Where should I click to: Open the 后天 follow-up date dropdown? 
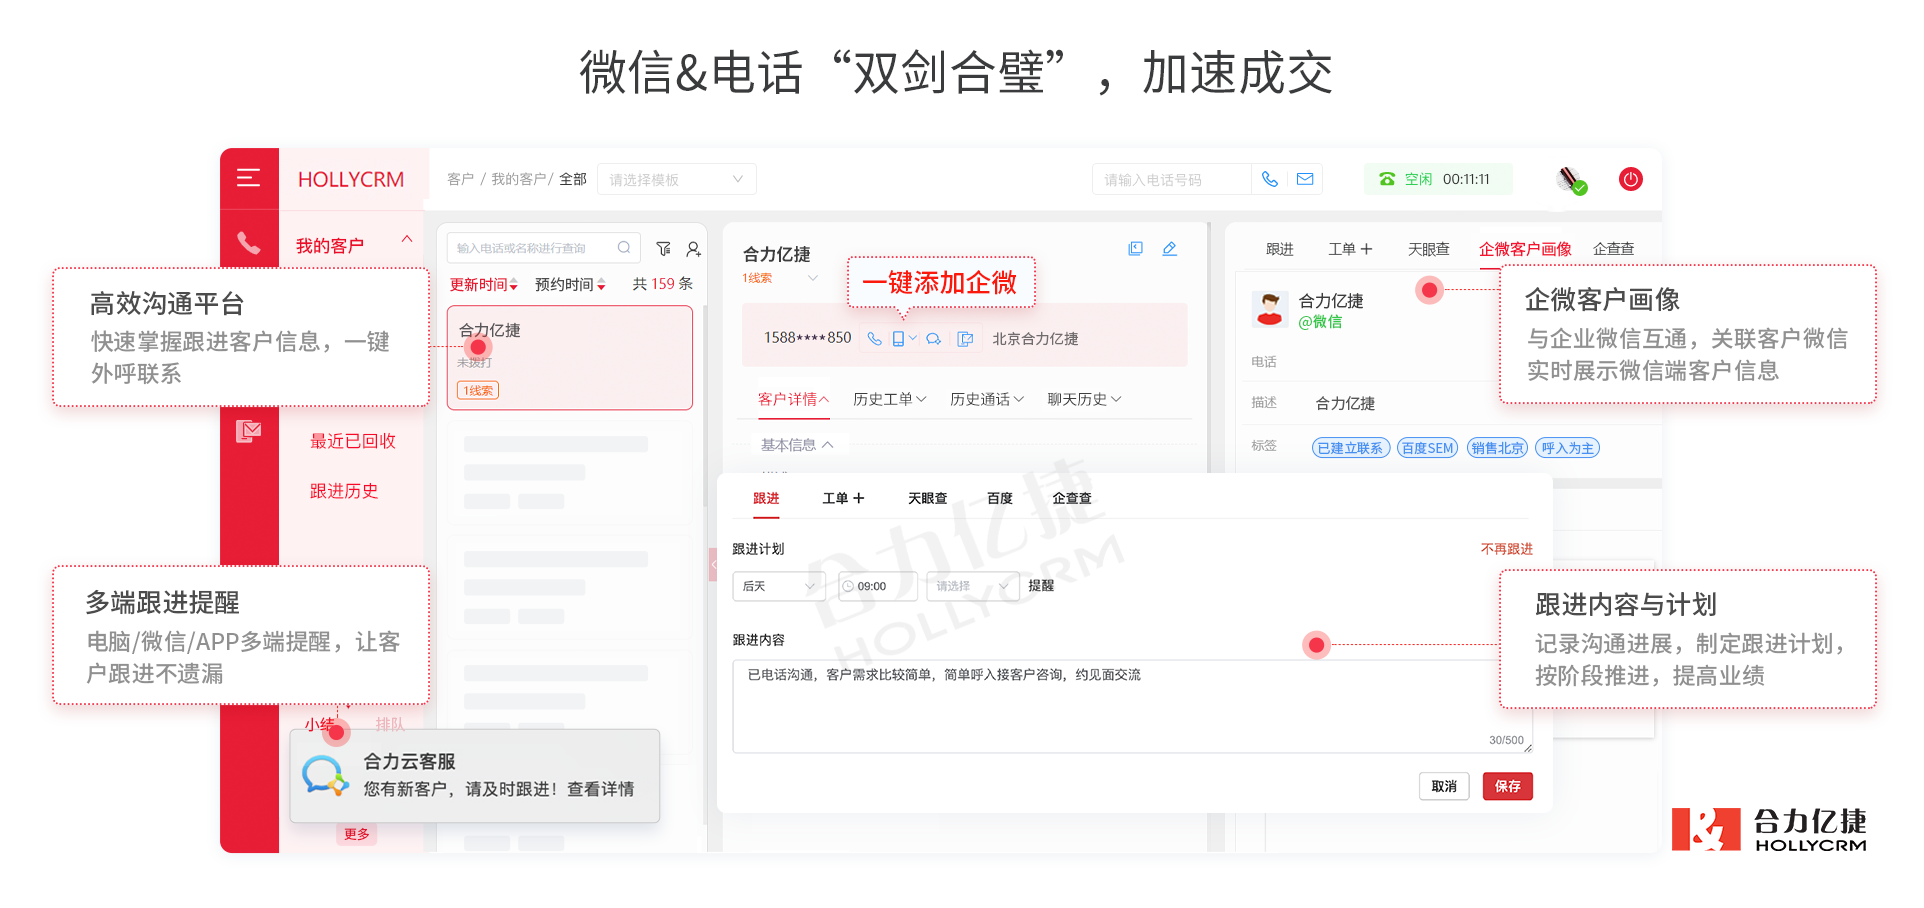778,586
